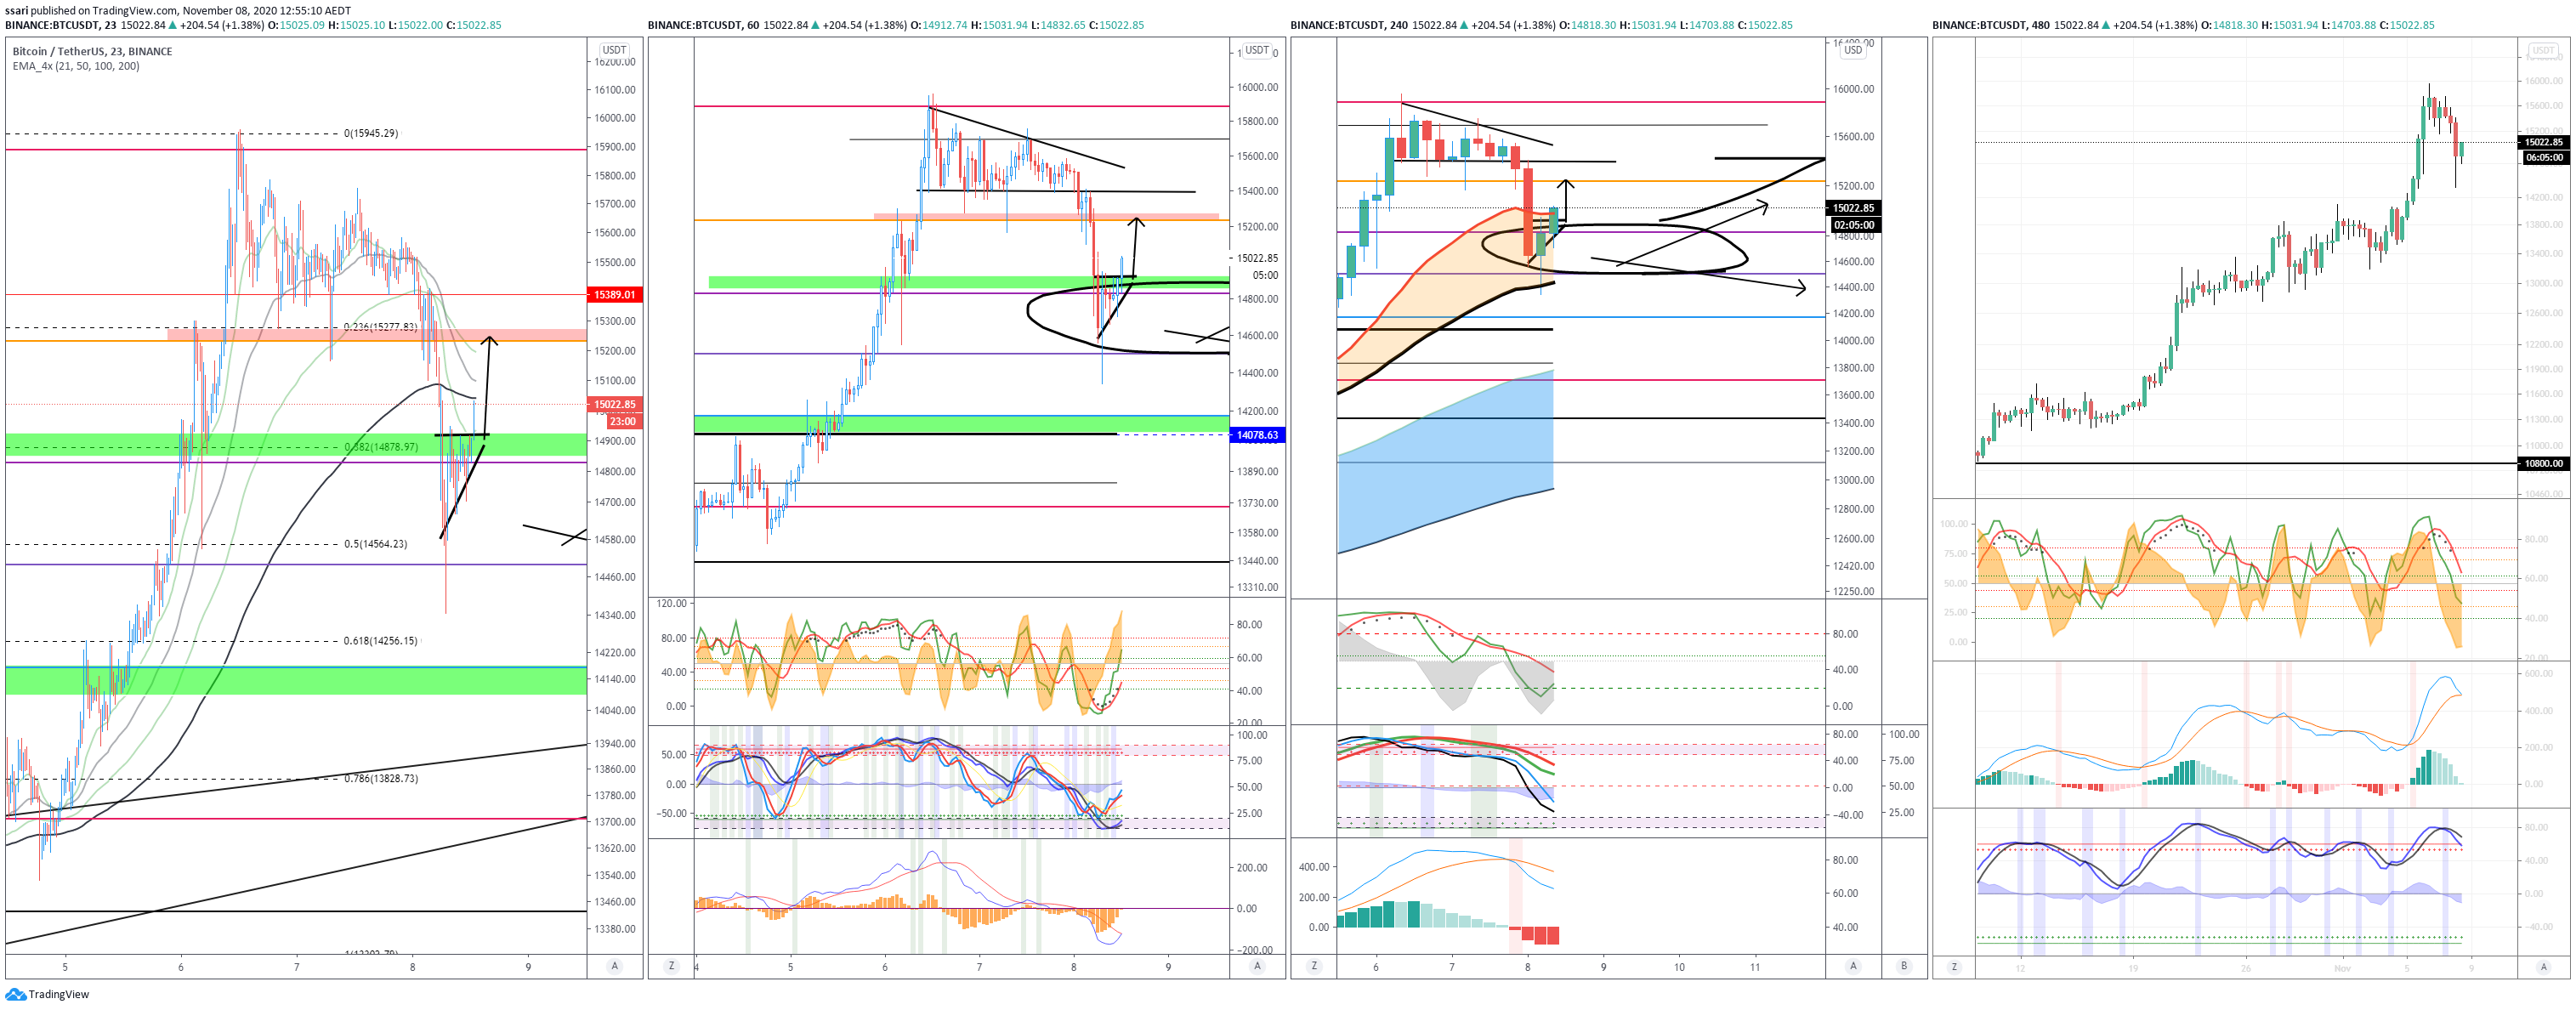This screenshot has height=1010, width=2576.
Task: Open USDT currency selector on 23-minute chart
Action: click(614, 50)
